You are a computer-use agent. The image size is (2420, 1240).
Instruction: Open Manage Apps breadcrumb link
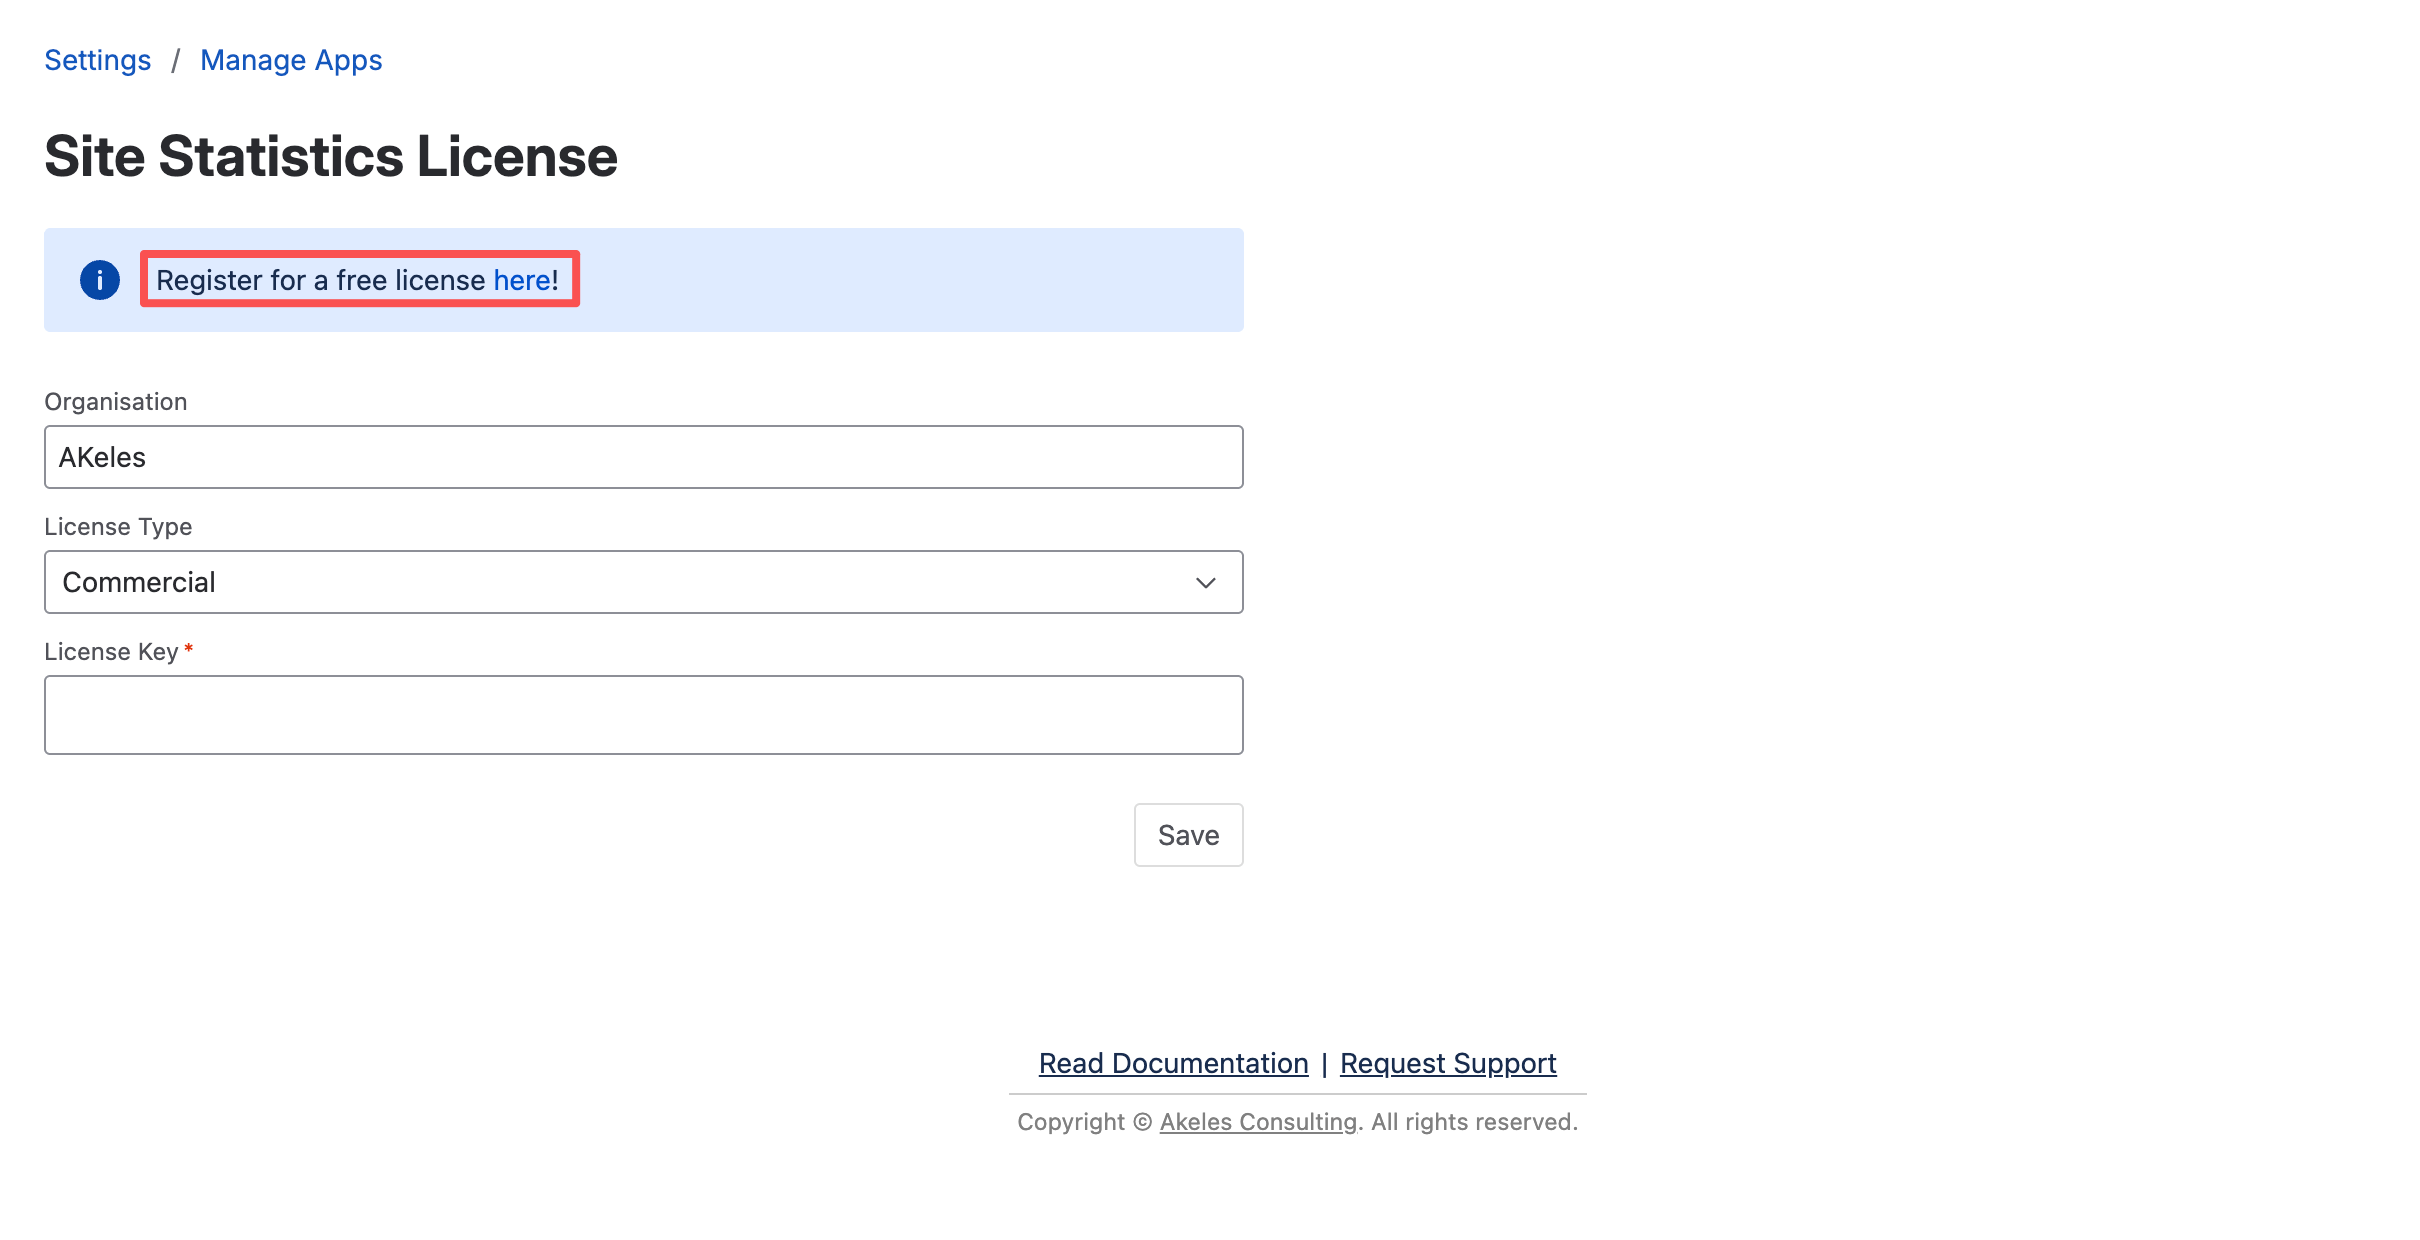(291, 60)
